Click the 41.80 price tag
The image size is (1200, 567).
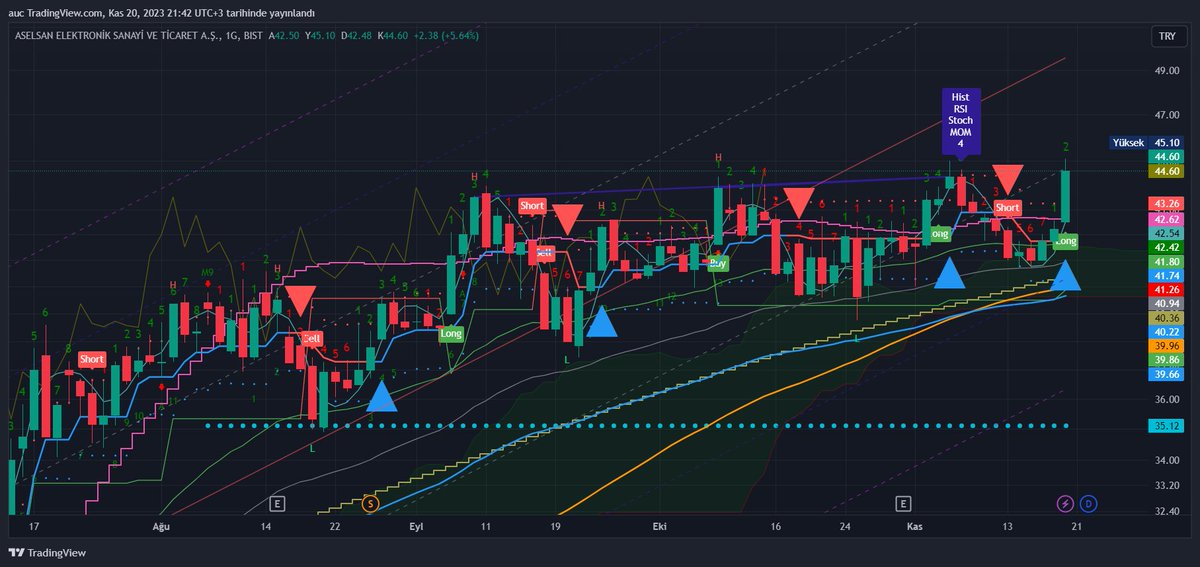1166,261
